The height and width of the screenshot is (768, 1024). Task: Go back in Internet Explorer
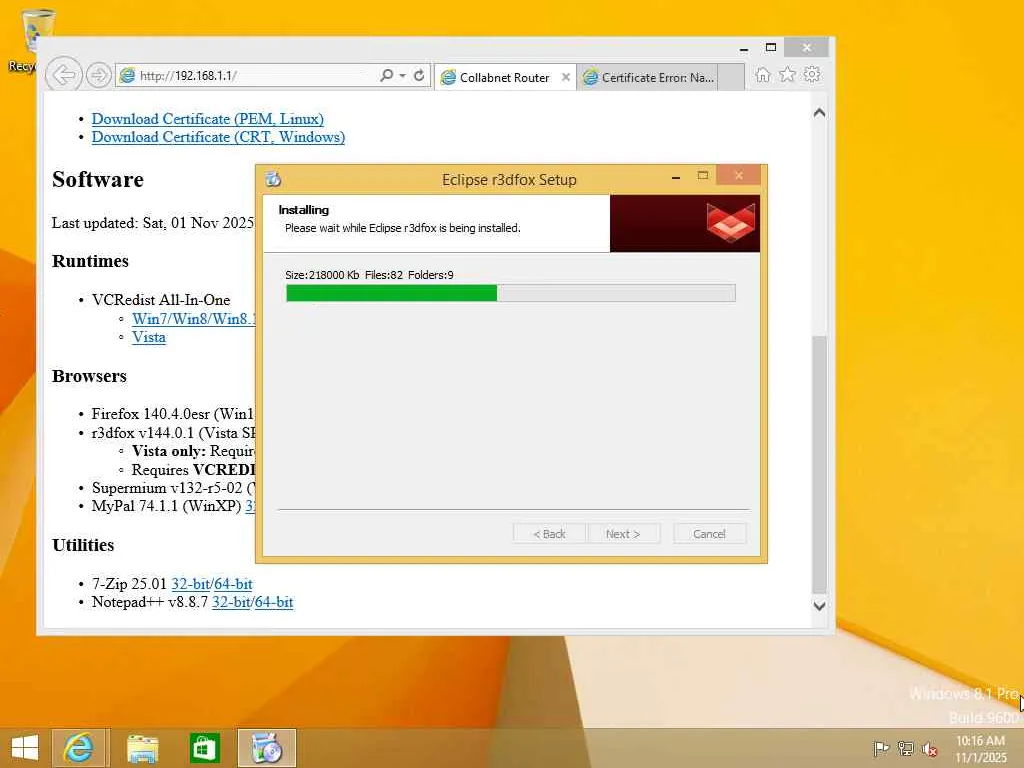[63, 75]
